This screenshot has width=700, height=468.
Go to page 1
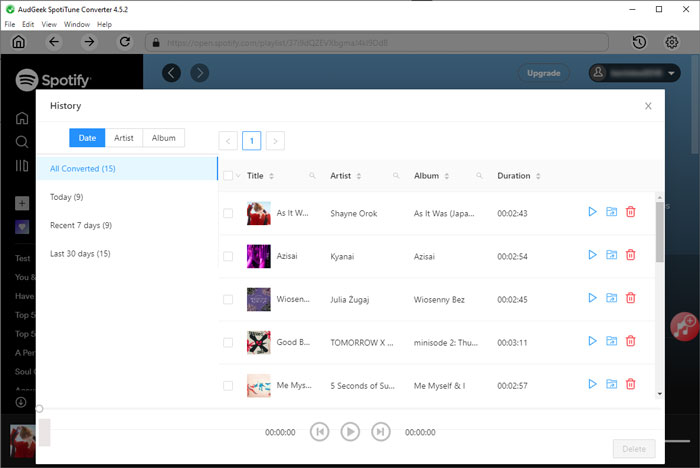pyautogui.click(x=251, y=141)
